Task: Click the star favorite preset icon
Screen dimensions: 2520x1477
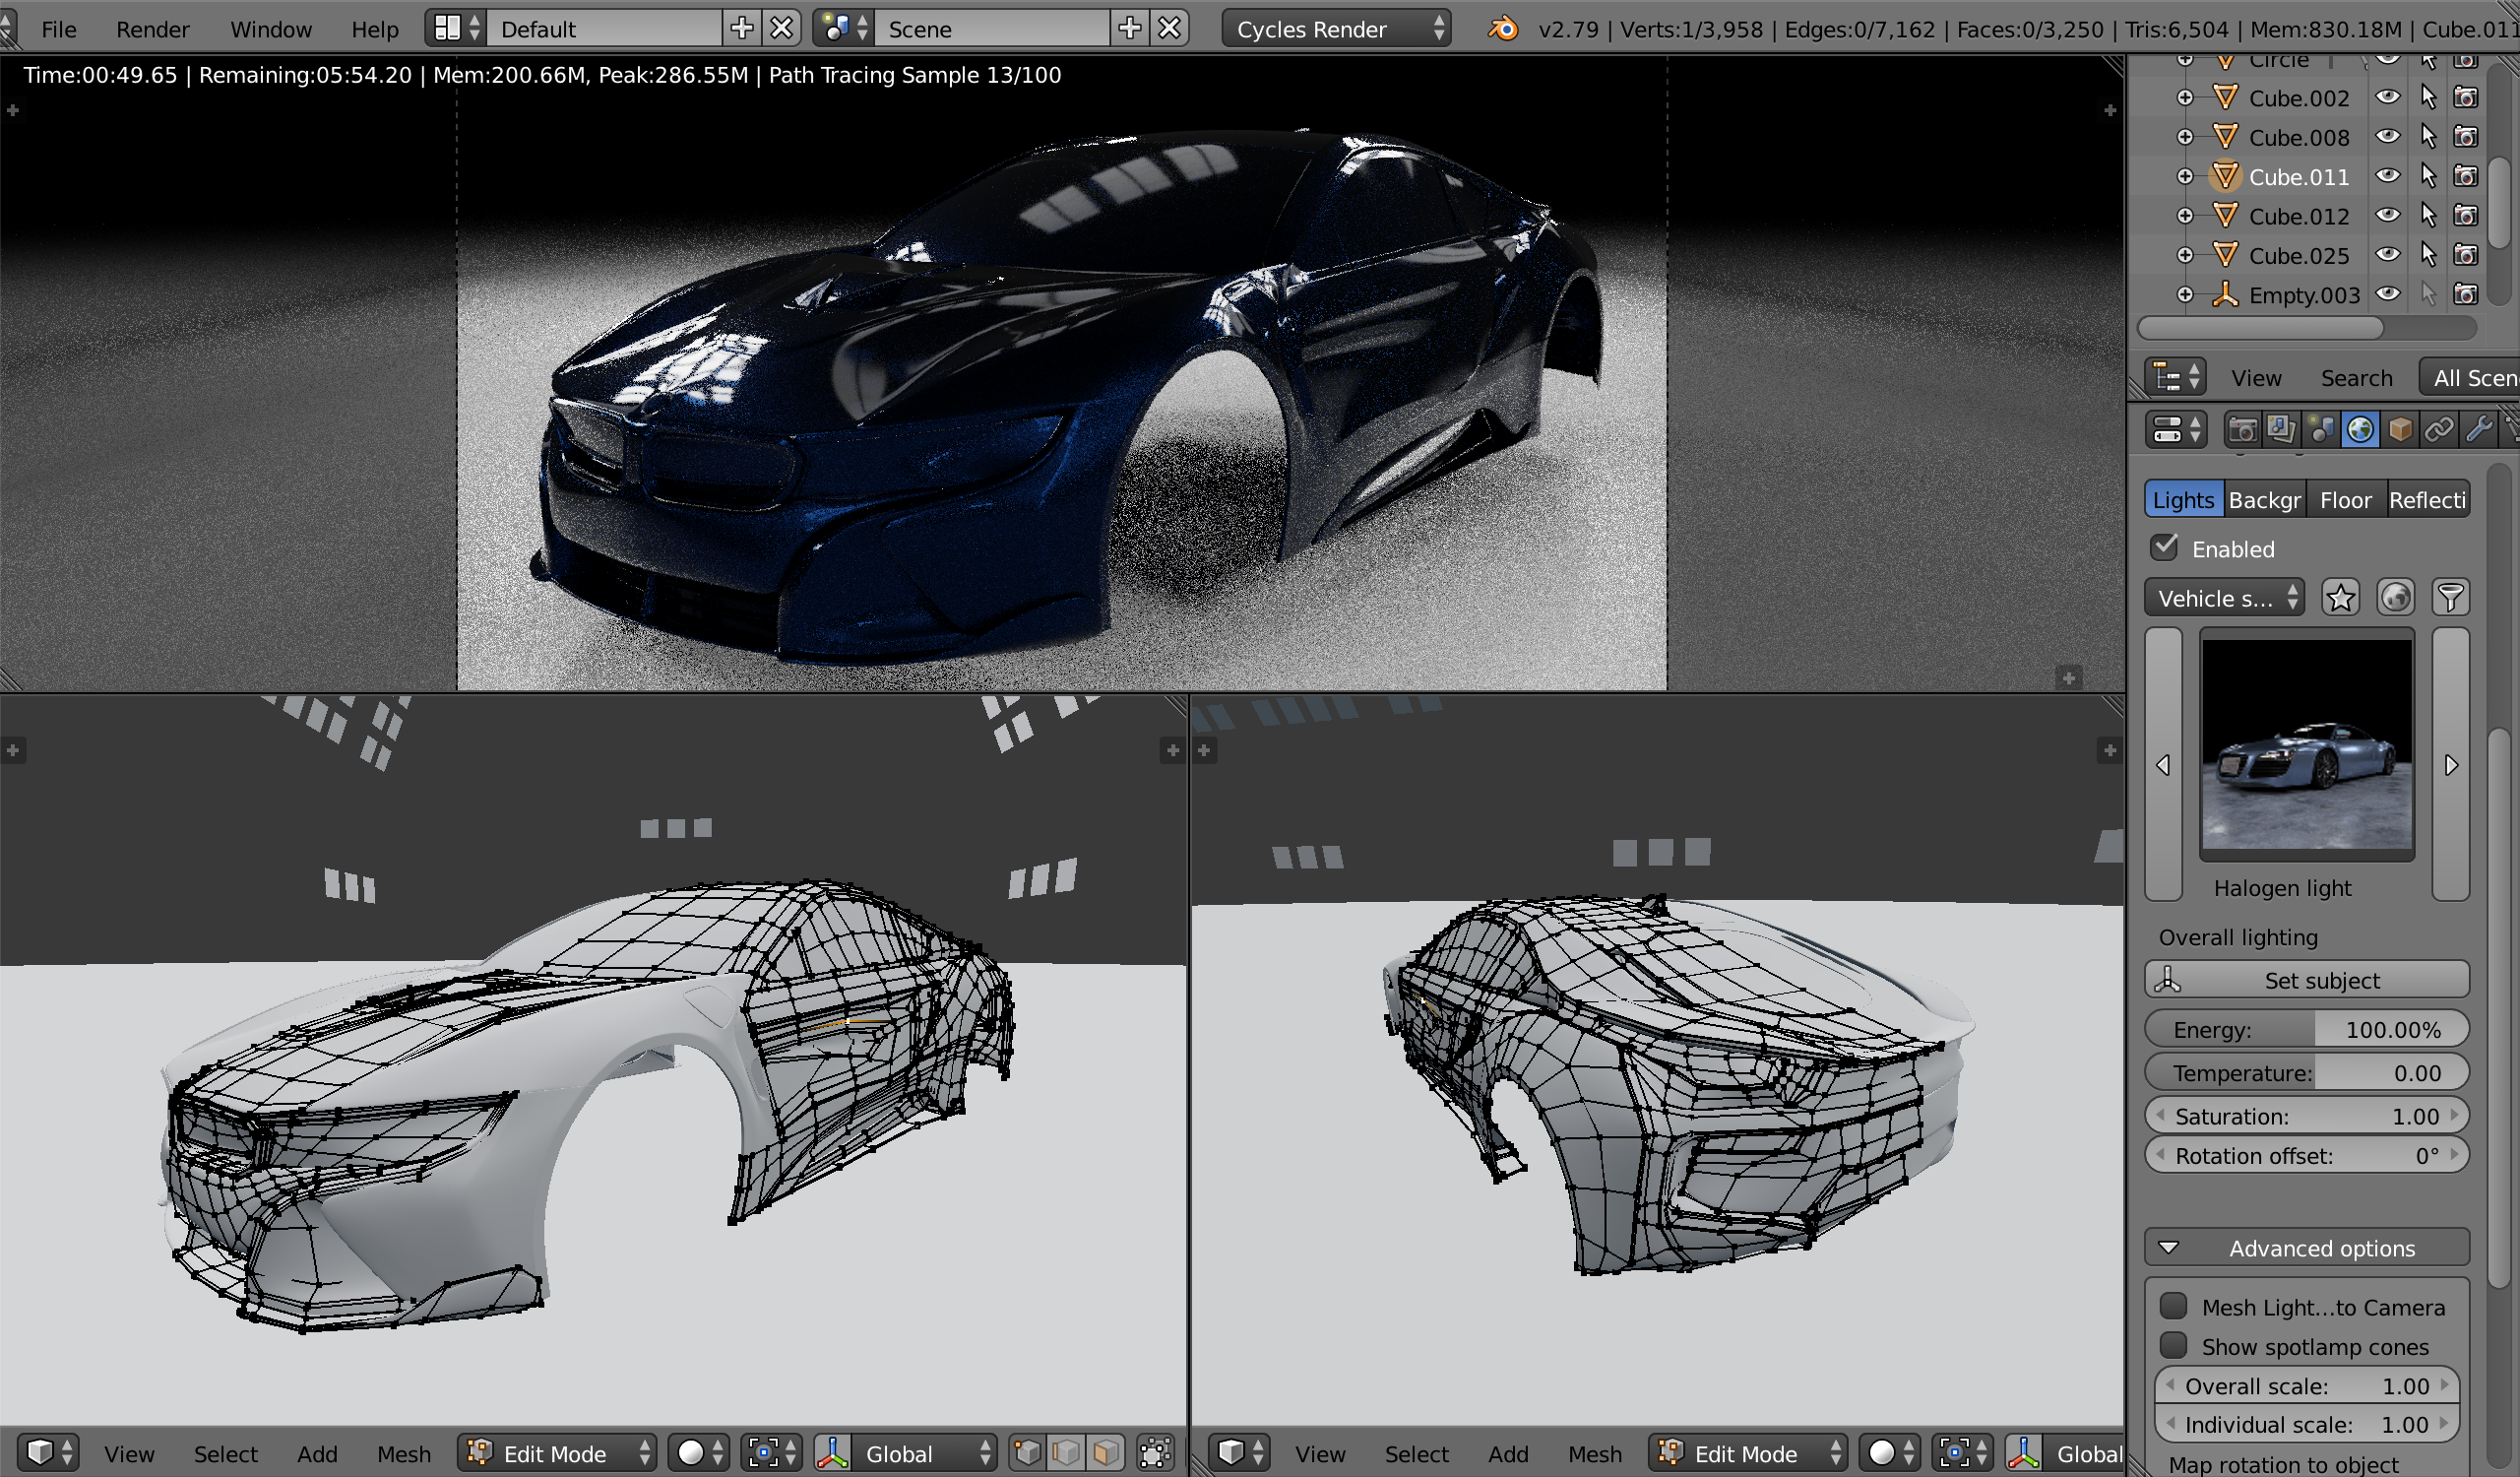Action: click(2340, 598)
